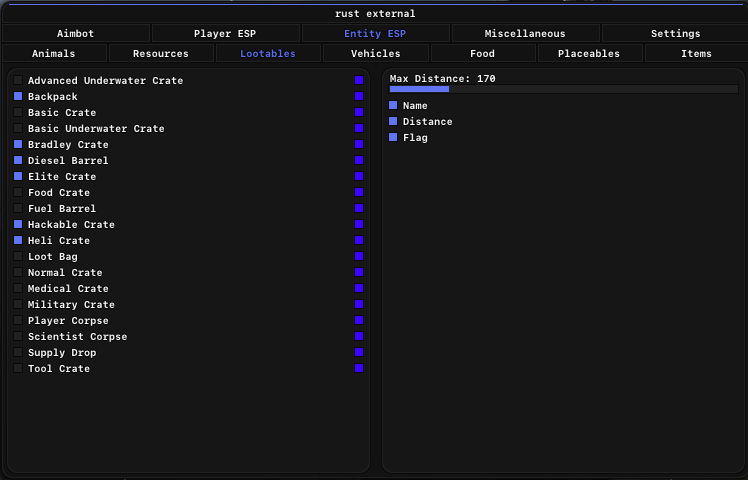Enable the Medical Crate checkbox
Screen dimensions: 748x480
click(x=18, y=288)
